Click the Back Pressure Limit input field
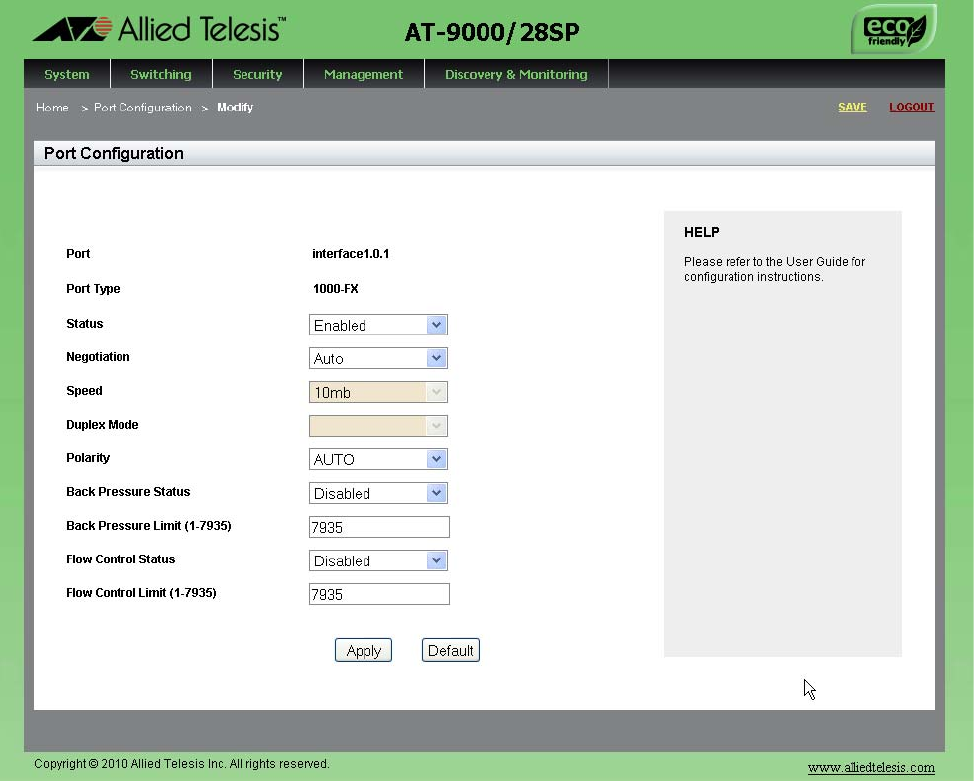Image resolution: width=974 pixels, height=781 pixels. (x=379, y=527)
